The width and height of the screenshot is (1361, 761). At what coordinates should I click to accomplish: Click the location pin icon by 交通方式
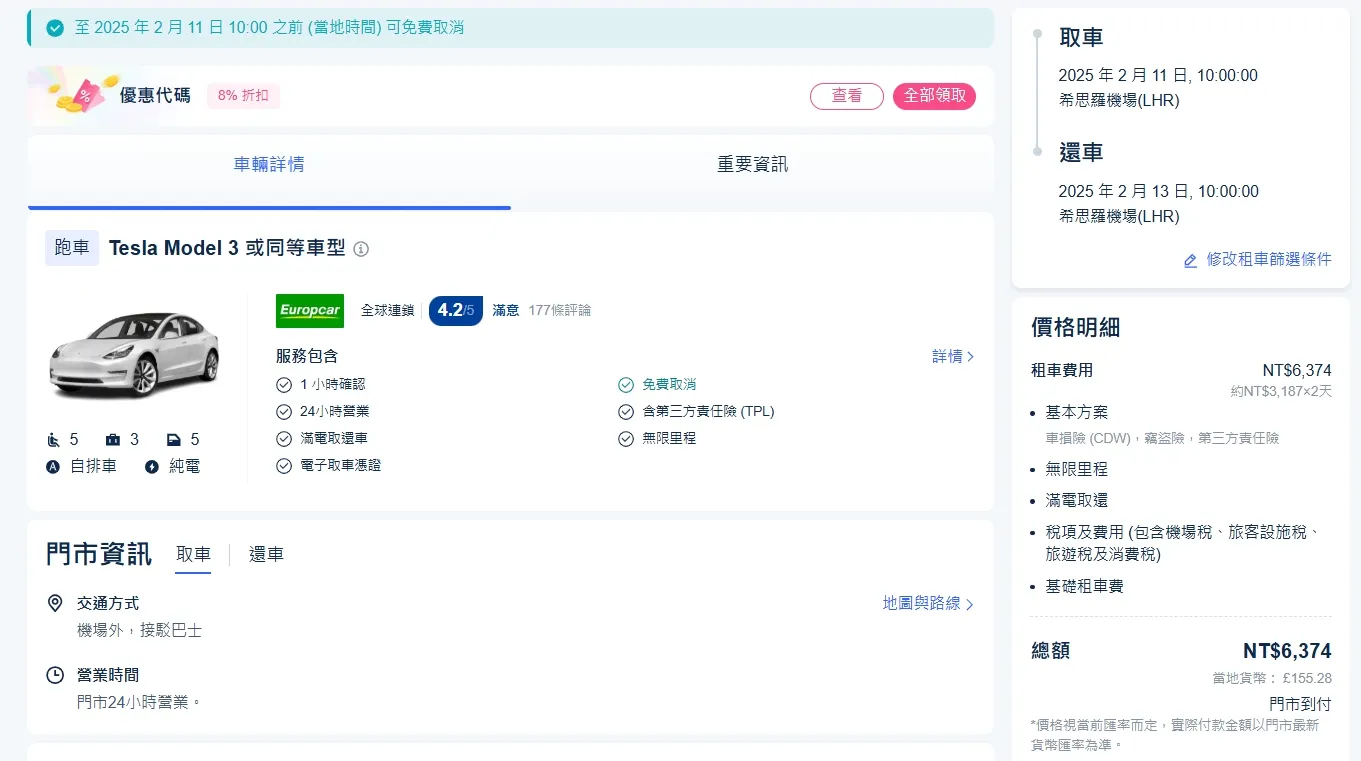click(55, 603)
